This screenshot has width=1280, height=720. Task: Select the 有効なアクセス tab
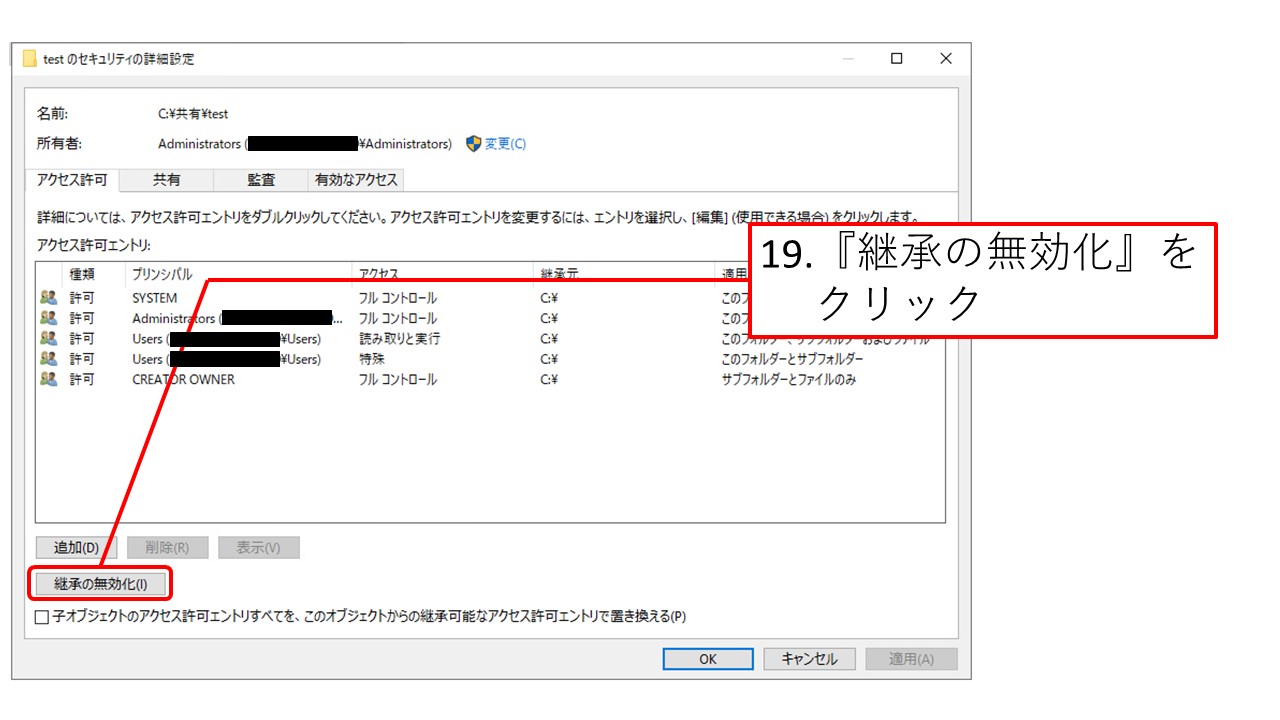point(356,180)
